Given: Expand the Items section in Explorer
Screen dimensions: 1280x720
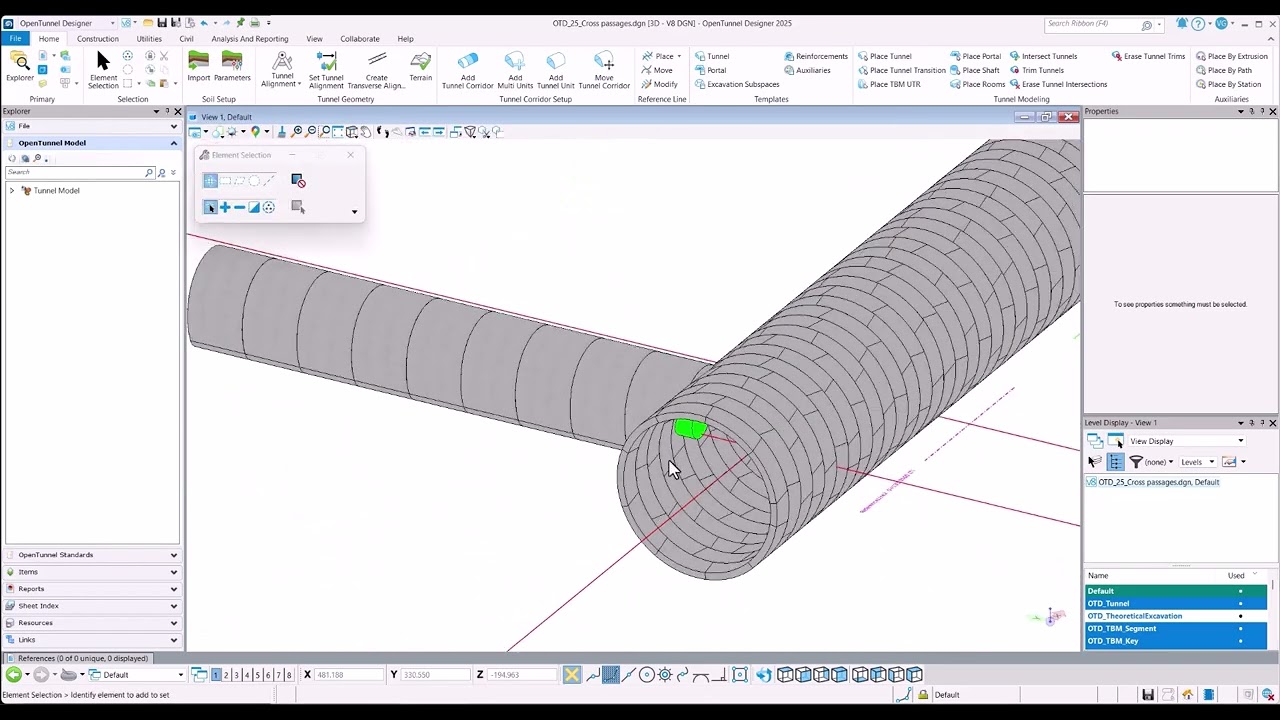Looking at the screenshot, I should (91, 572).
